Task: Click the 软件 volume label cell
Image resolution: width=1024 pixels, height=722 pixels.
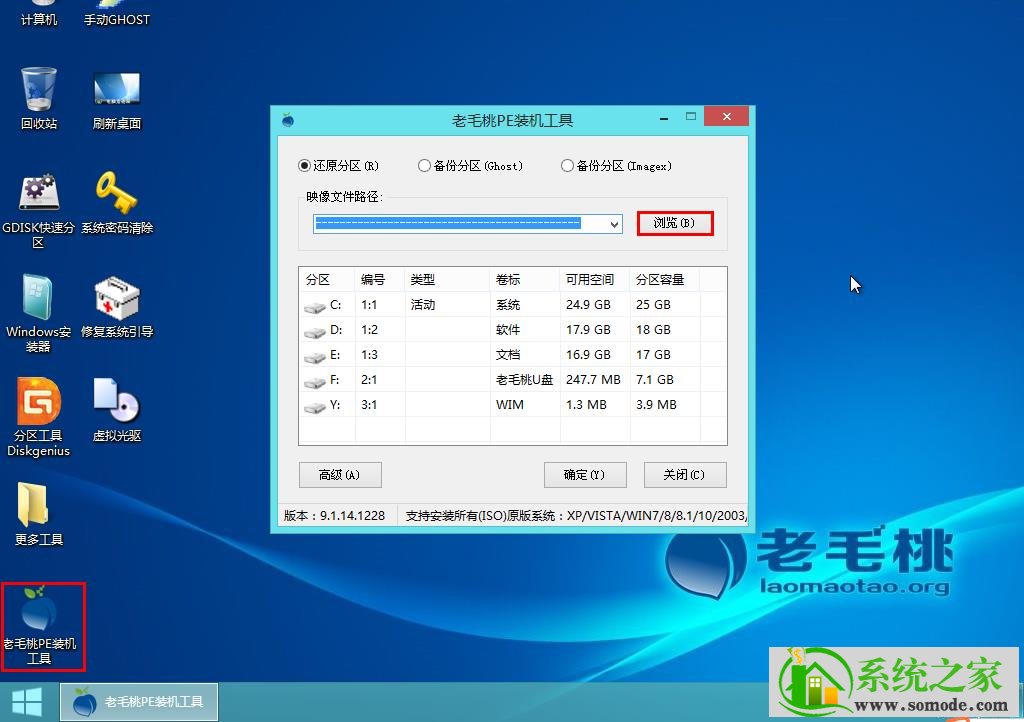Action: [508, 330]
